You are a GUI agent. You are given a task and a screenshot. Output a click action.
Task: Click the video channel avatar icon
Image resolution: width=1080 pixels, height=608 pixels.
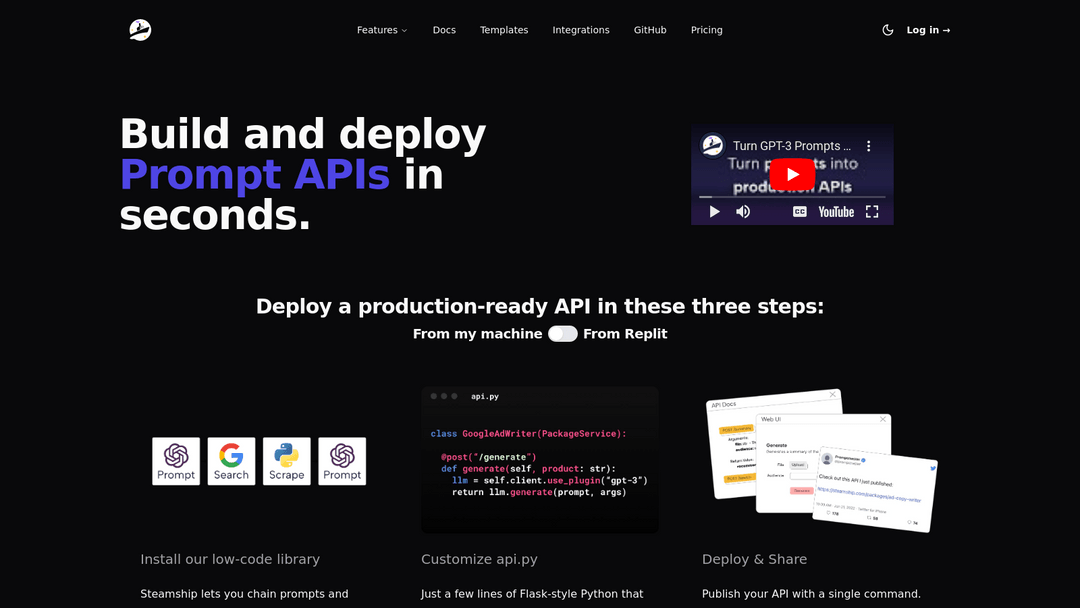coord(712,145)
